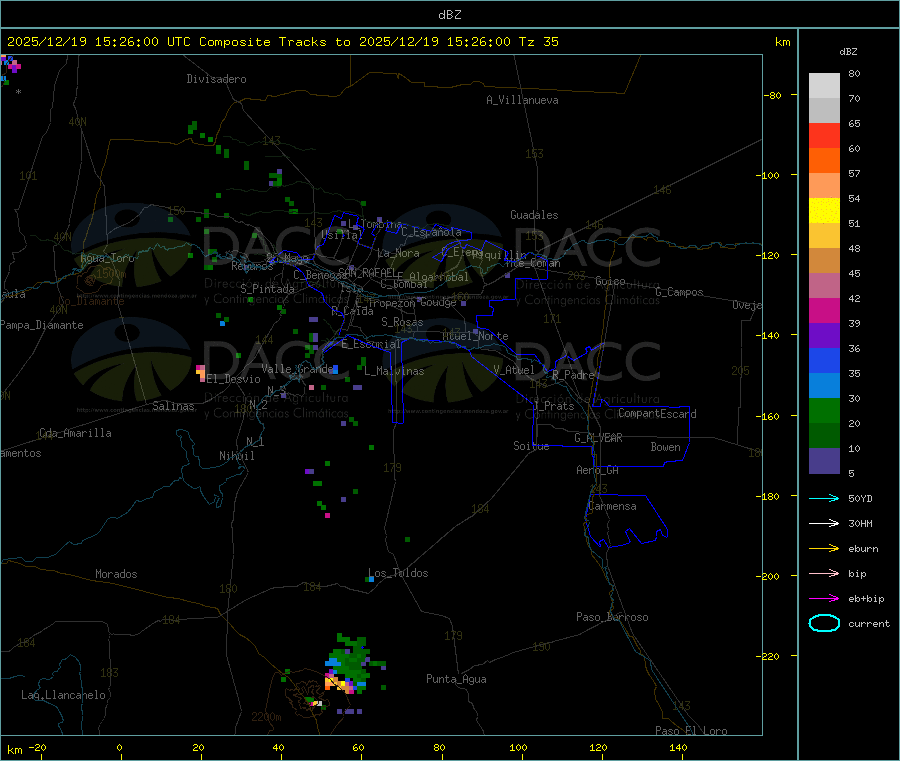The height and width of the screenshot is (761, 900).
Task: Click the 100 km x-axis tick label
Action: coord(518,747)
